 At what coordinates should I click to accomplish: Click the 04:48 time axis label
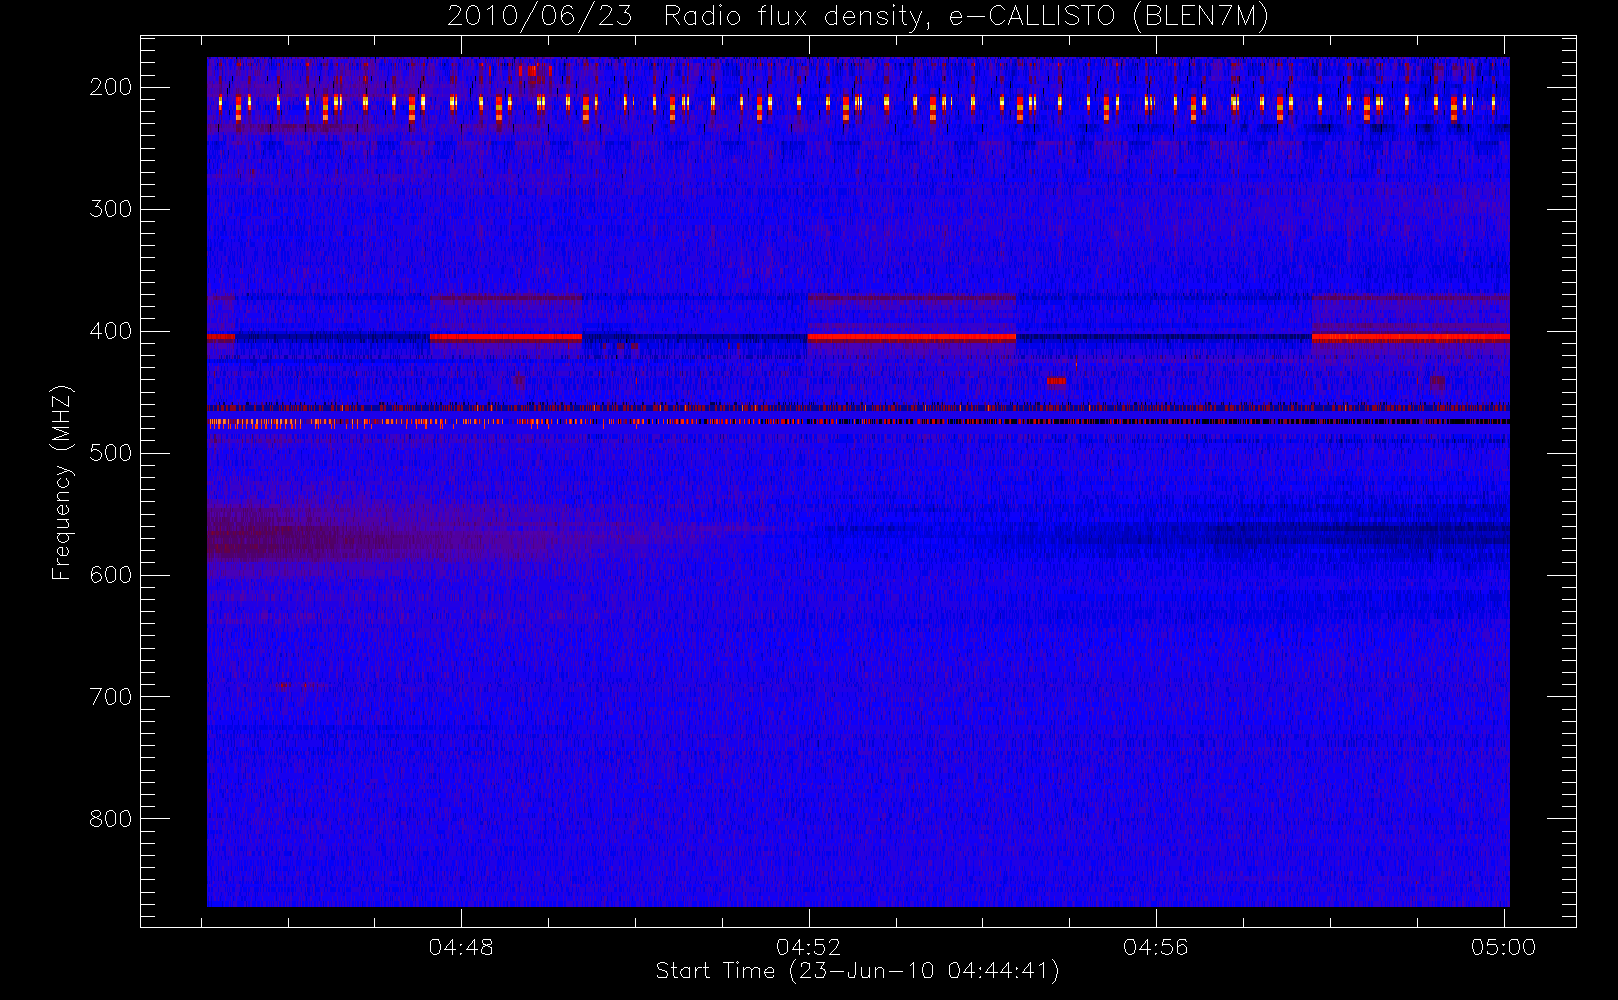tap(461, 947)
